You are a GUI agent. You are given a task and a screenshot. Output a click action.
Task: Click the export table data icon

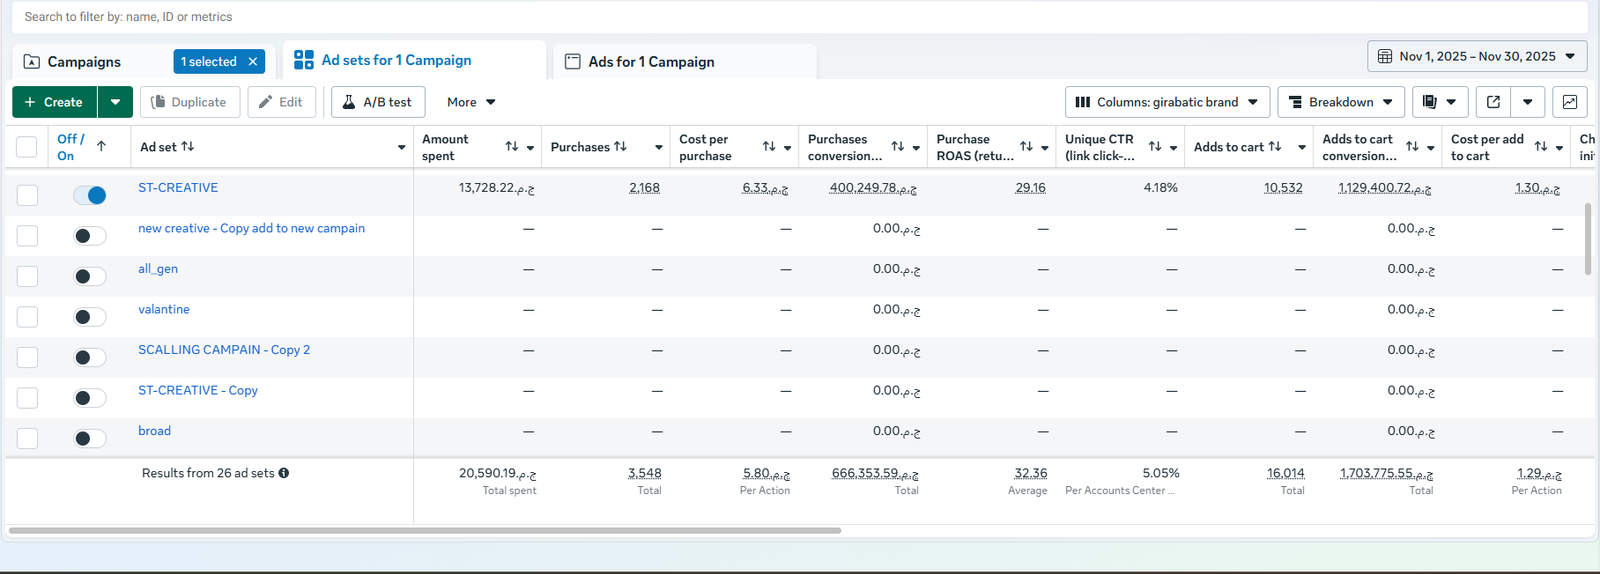pyautogui.click(x=1493, y=102)
